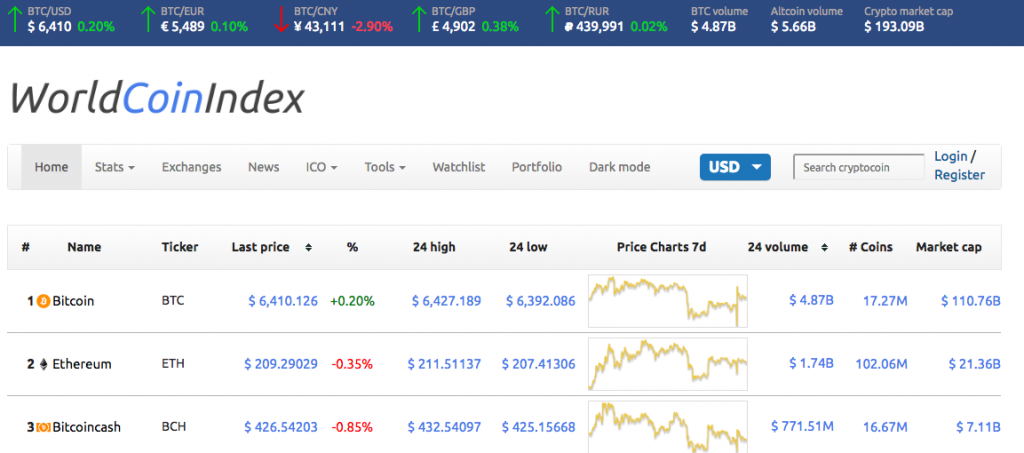Click the # Coins column header
Screen dimensions: 1024x453
[871, 247]
